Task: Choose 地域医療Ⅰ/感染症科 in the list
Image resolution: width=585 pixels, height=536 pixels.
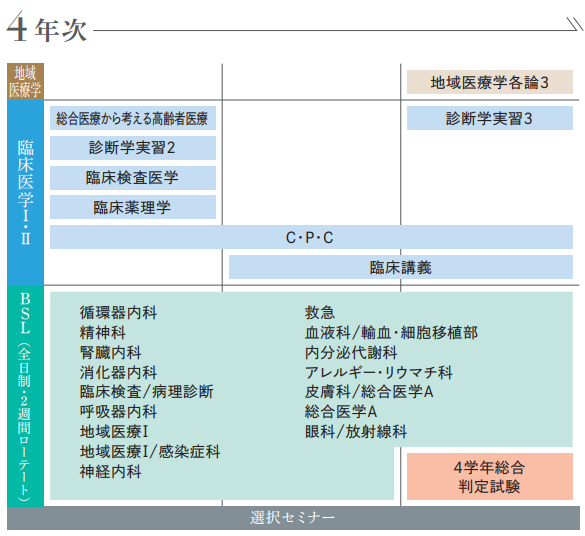Action: point(150,452)
